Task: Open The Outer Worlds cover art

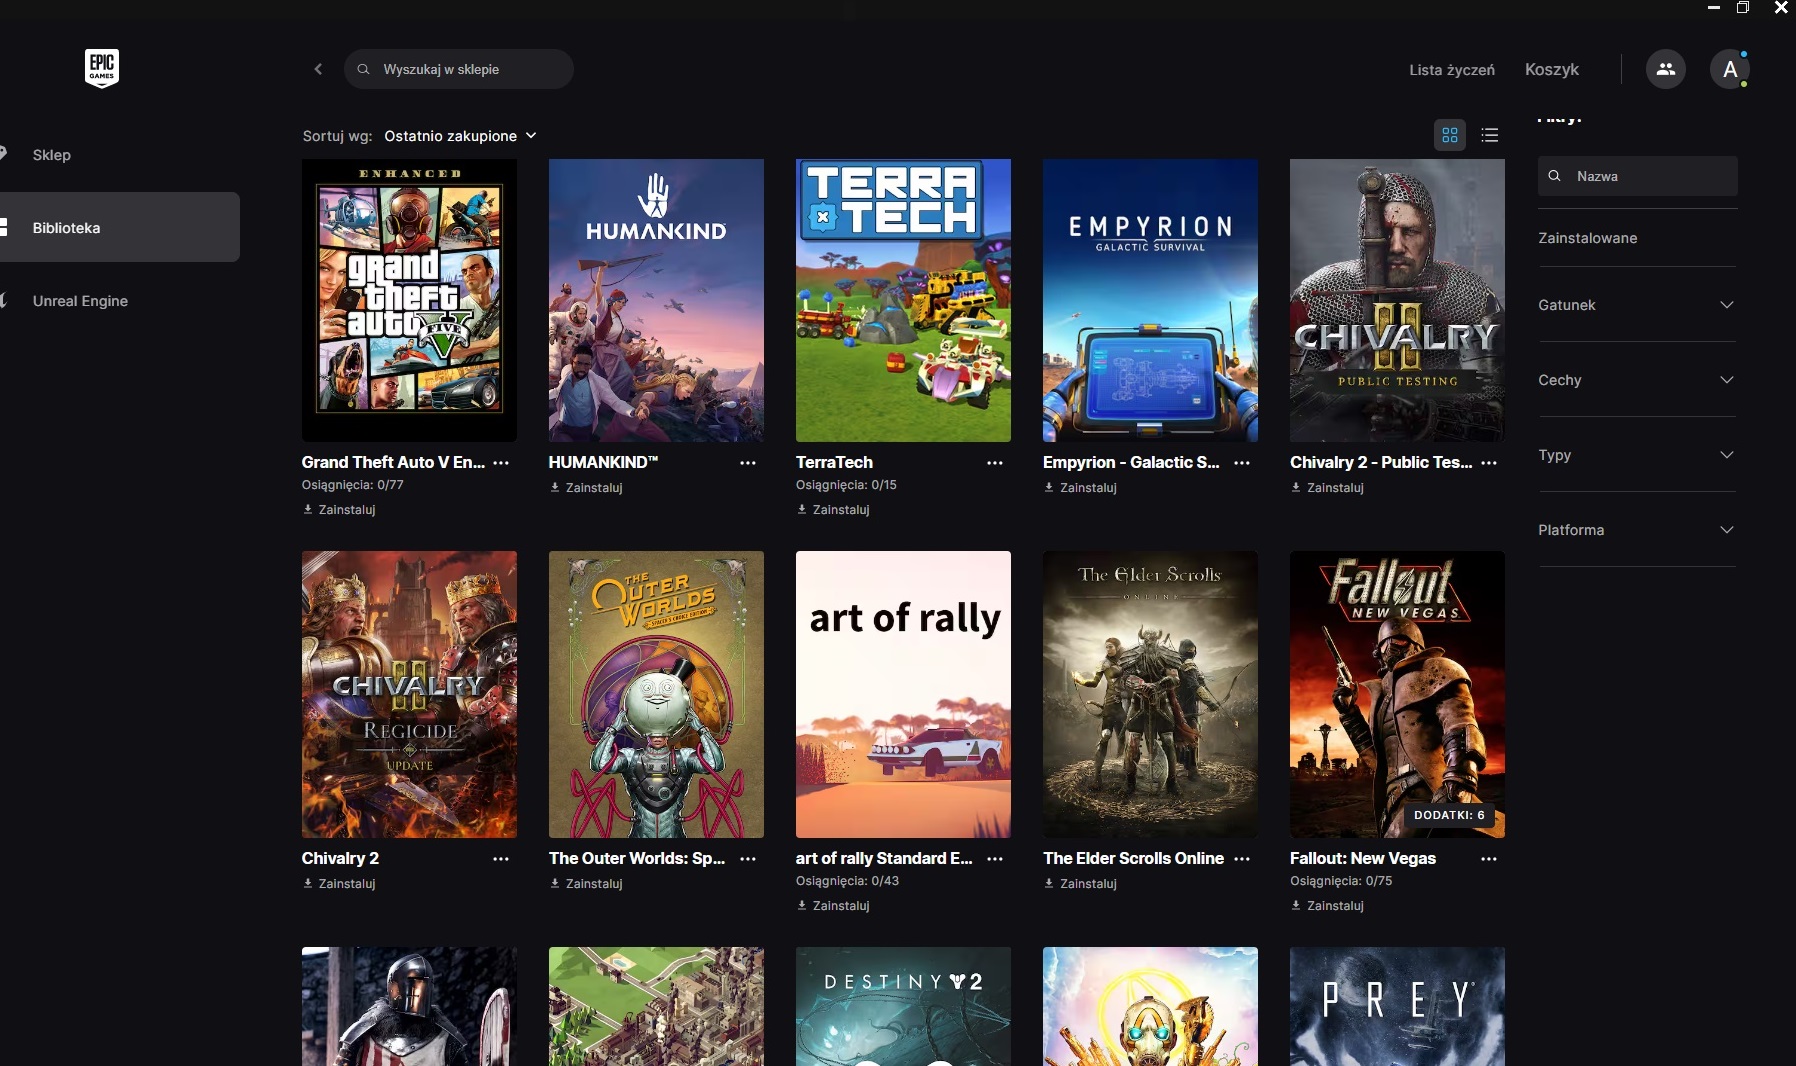Action: tap(656, 694)
